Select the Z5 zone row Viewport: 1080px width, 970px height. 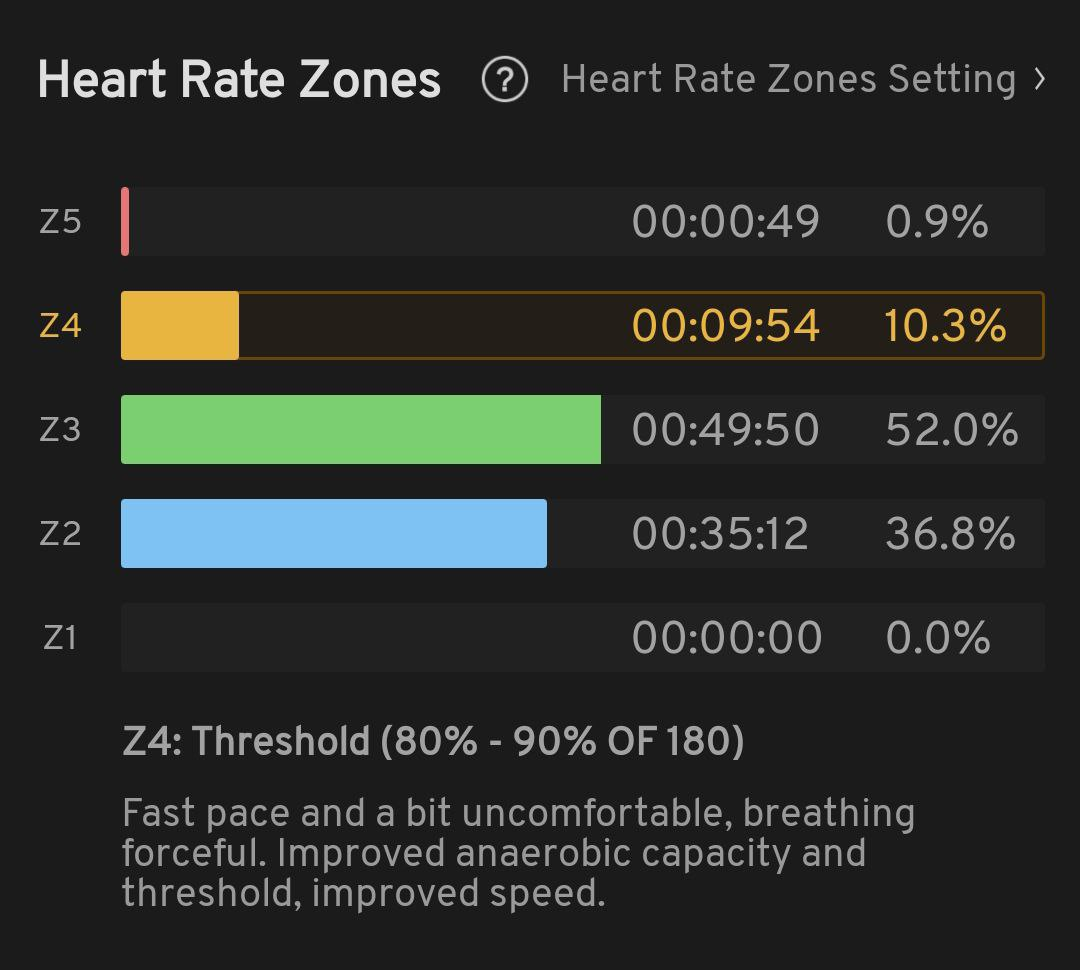(582, 221)
